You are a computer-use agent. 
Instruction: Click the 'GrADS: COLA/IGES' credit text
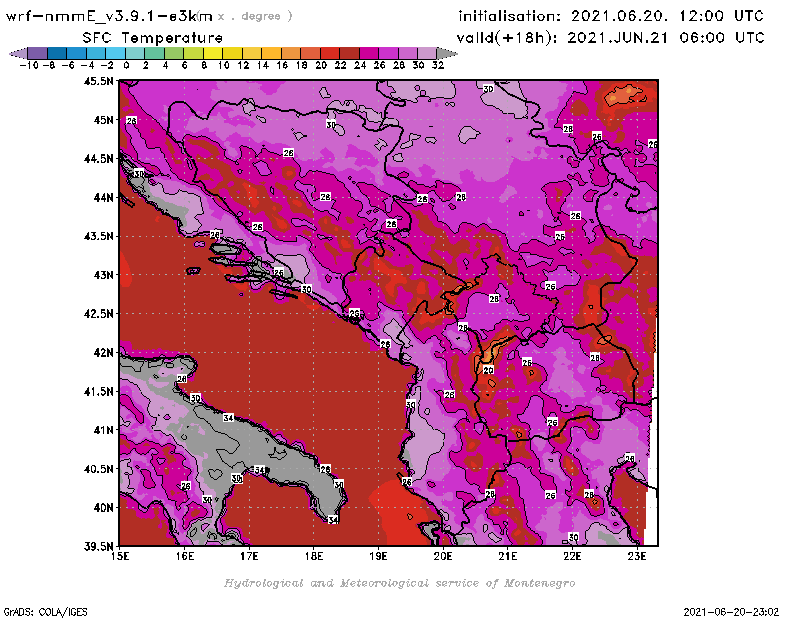45,611
